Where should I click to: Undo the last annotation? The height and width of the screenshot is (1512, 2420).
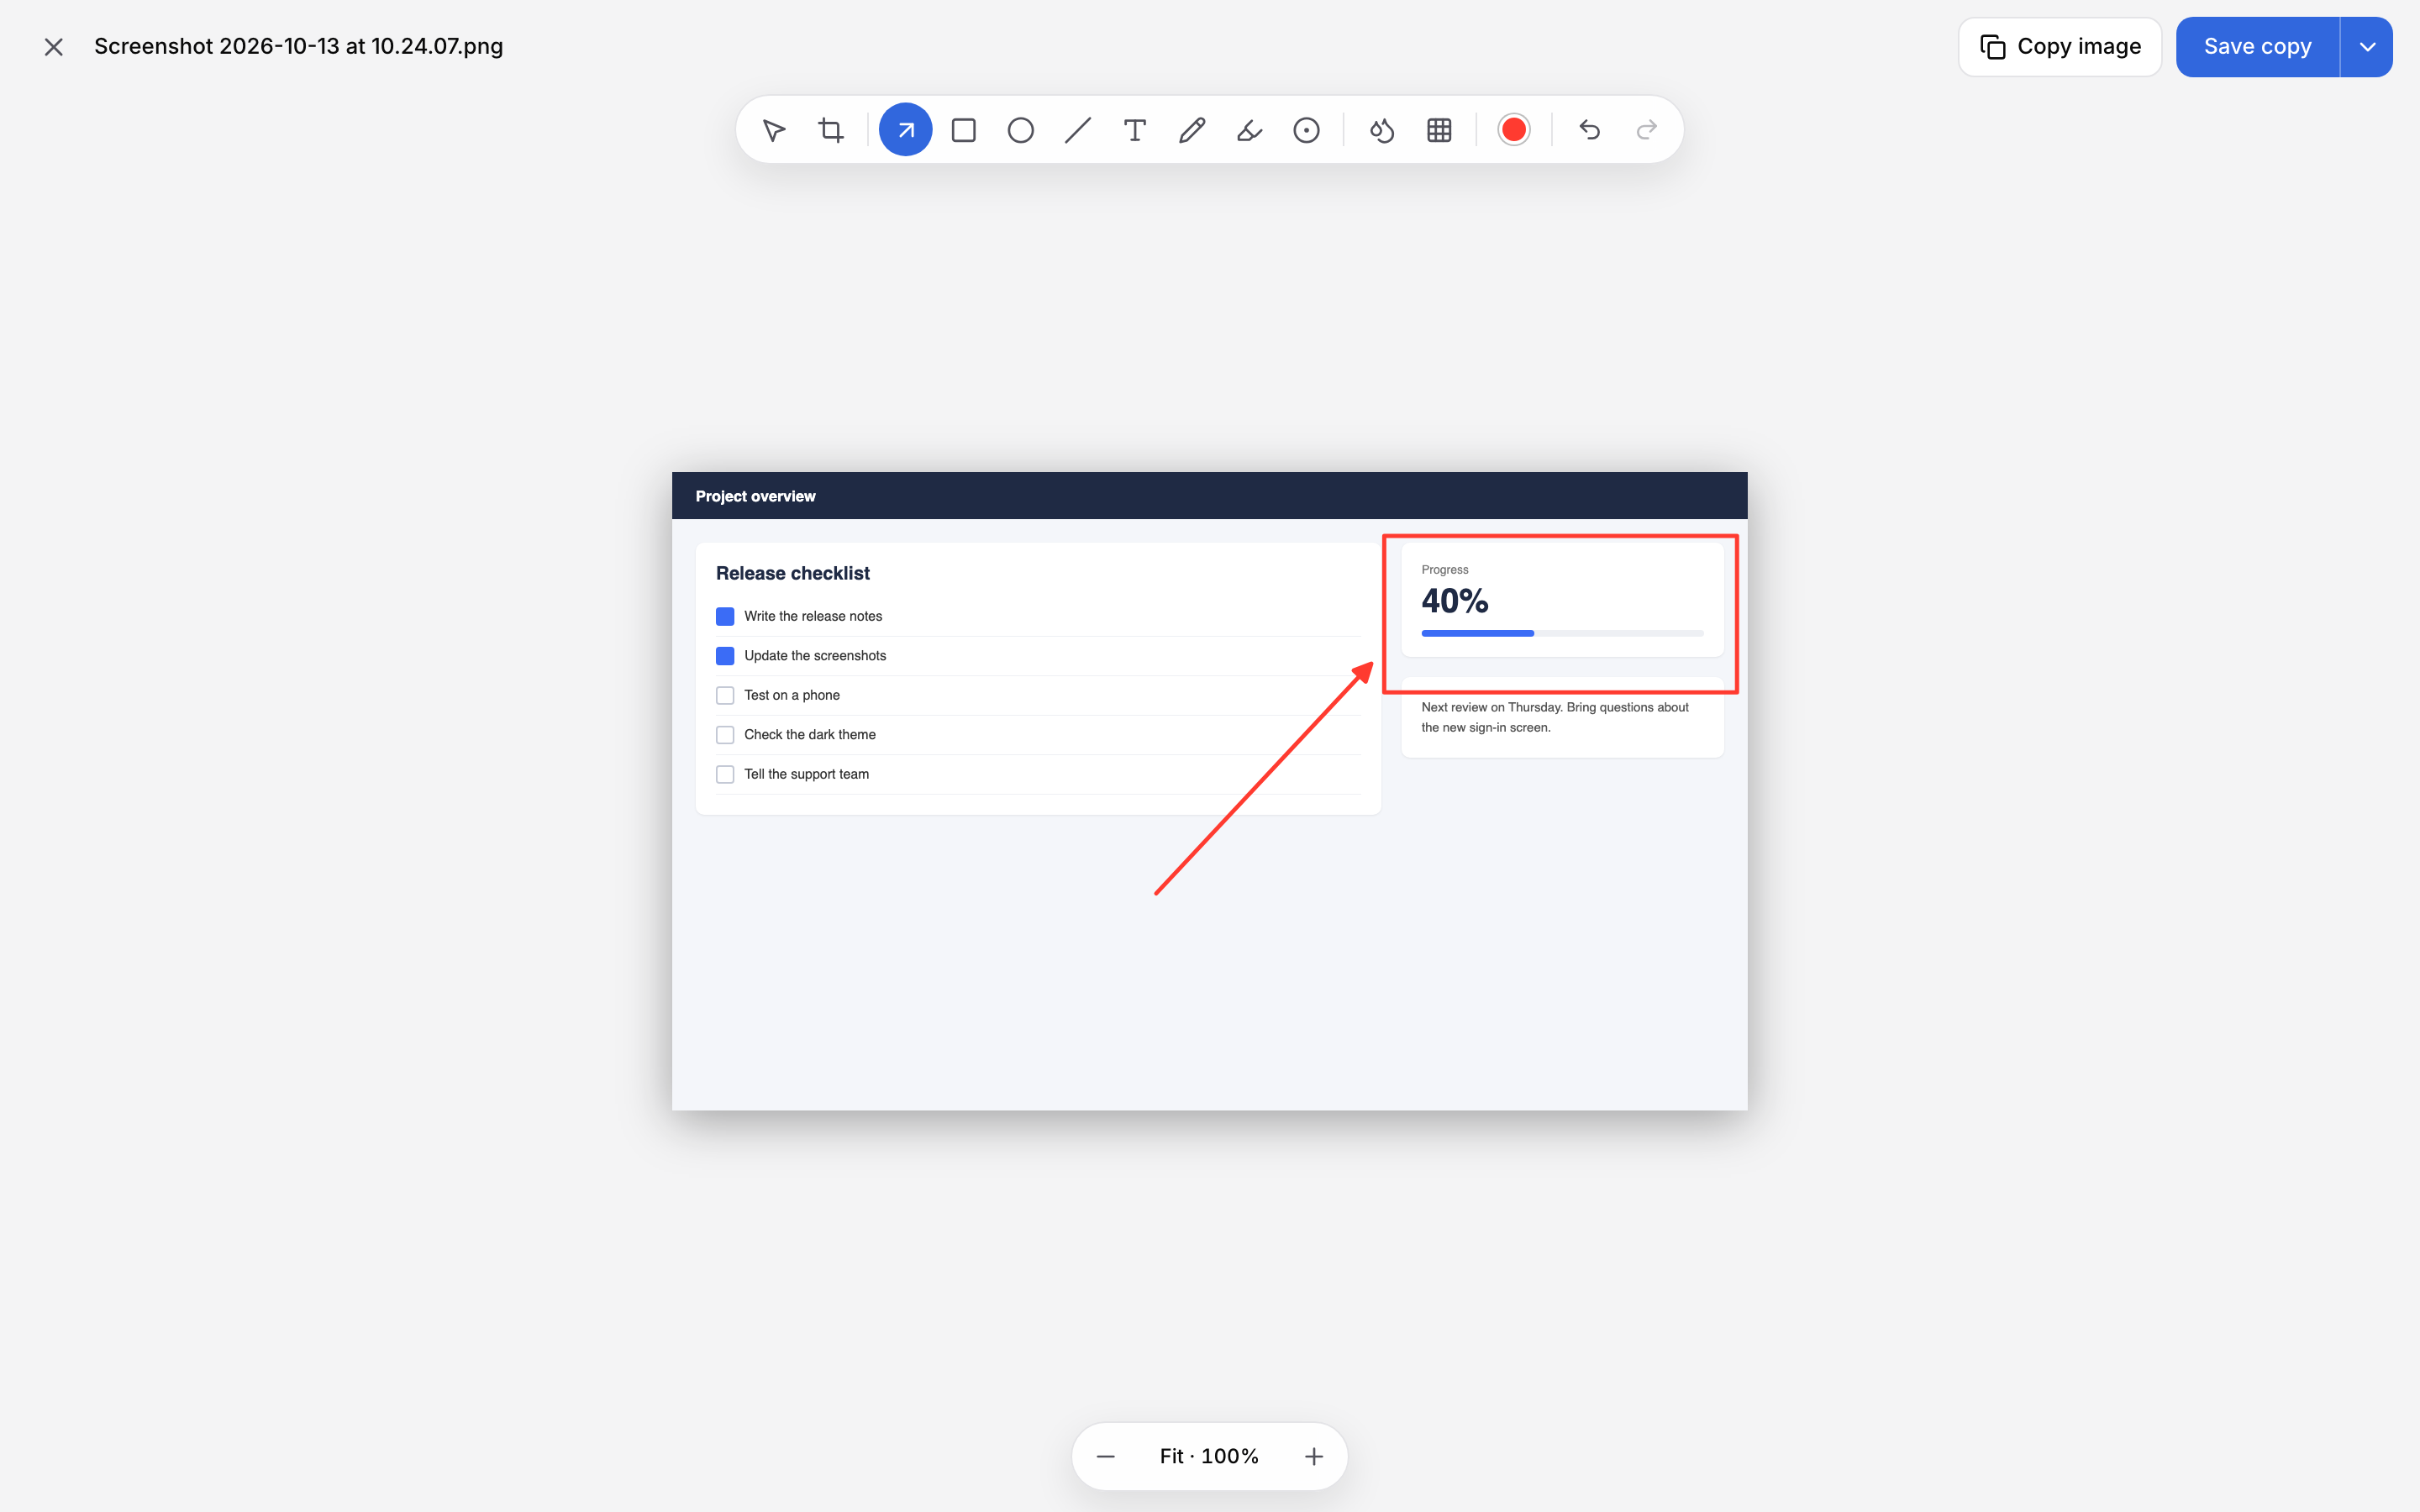click(1589, 130)
